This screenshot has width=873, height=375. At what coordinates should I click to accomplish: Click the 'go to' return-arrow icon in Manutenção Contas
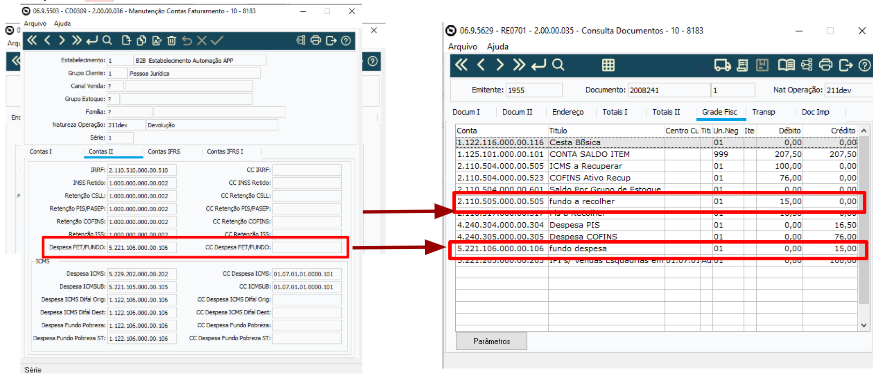click(92, 40)
